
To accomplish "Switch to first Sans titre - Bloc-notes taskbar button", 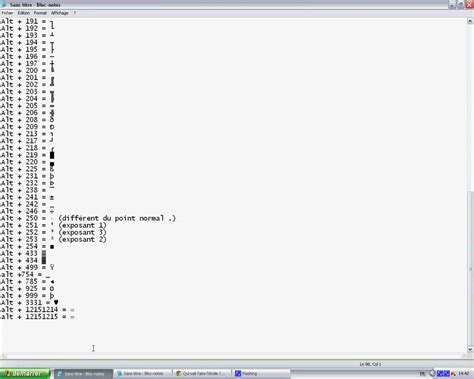I will 83,374.
